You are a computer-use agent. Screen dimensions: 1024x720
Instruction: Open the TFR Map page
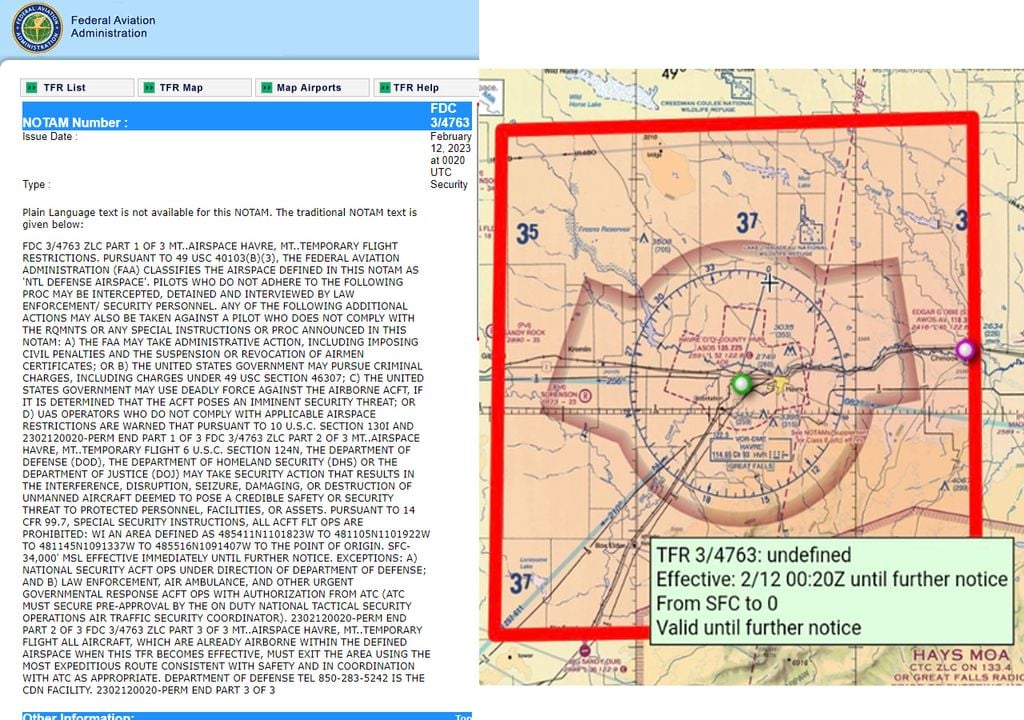[181, 88]
